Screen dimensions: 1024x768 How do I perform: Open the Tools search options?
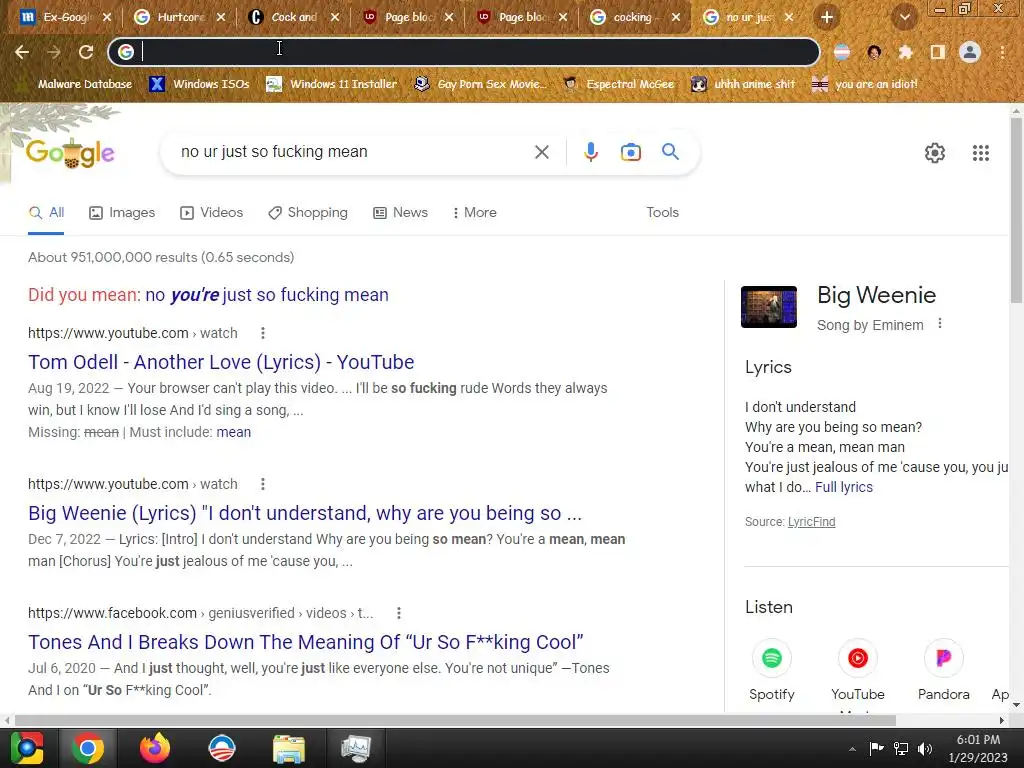coord(662,213)
